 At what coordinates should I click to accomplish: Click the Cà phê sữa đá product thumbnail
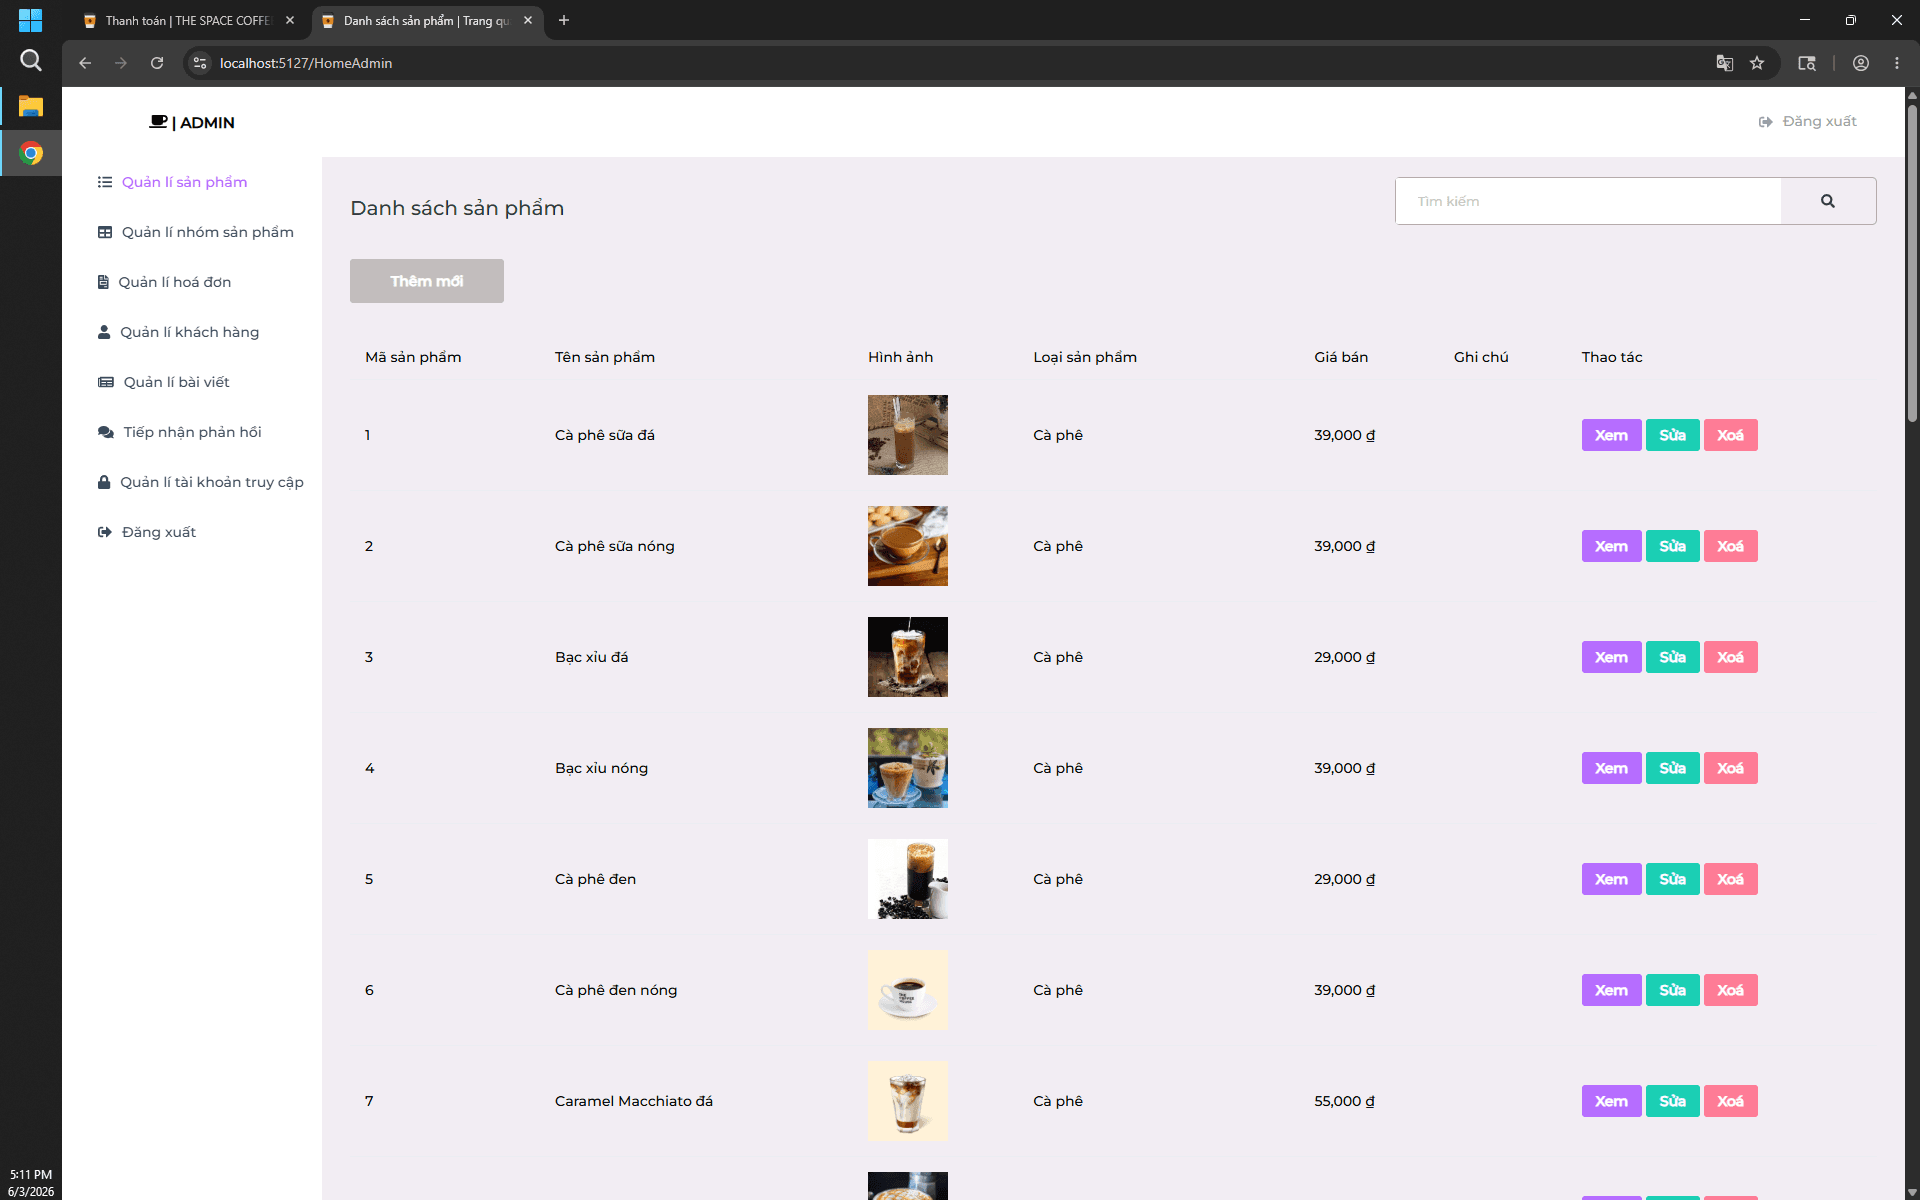pyautogui.click(x=907, y=435)
